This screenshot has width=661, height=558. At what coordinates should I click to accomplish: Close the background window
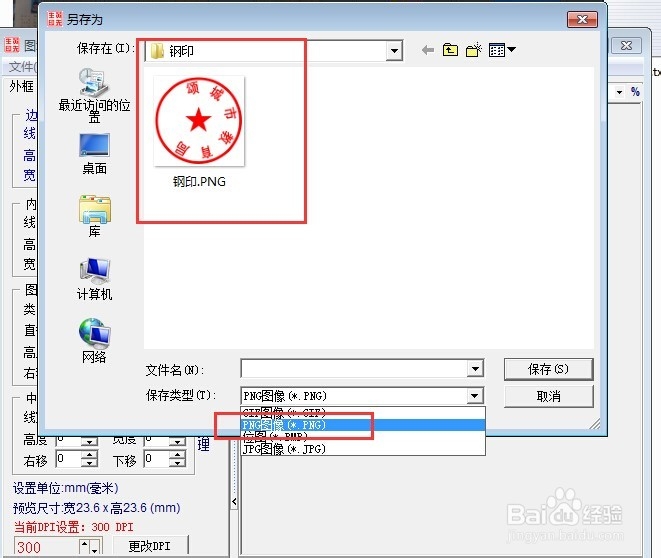(626, 46)
